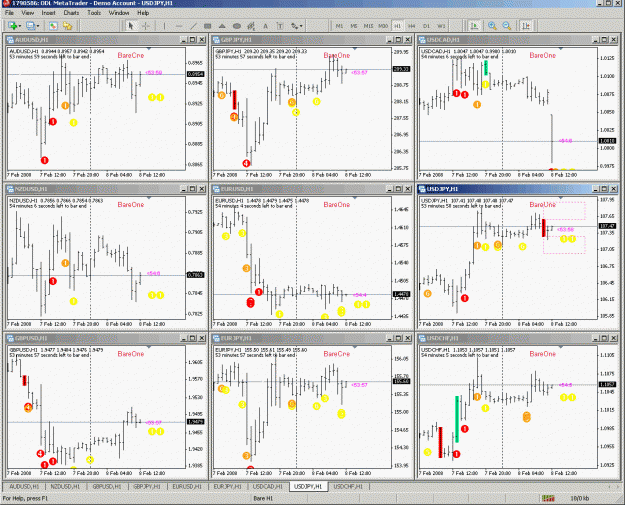Switch chart to H4 timeframe
The image size is (625, 505).
pos(412,26)
